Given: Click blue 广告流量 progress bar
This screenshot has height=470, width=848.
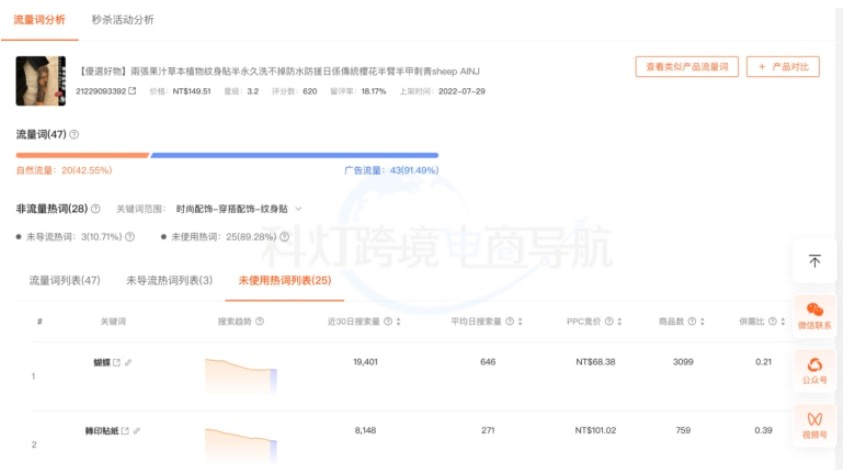Looking at the screenshot, I should coord(294,155).
